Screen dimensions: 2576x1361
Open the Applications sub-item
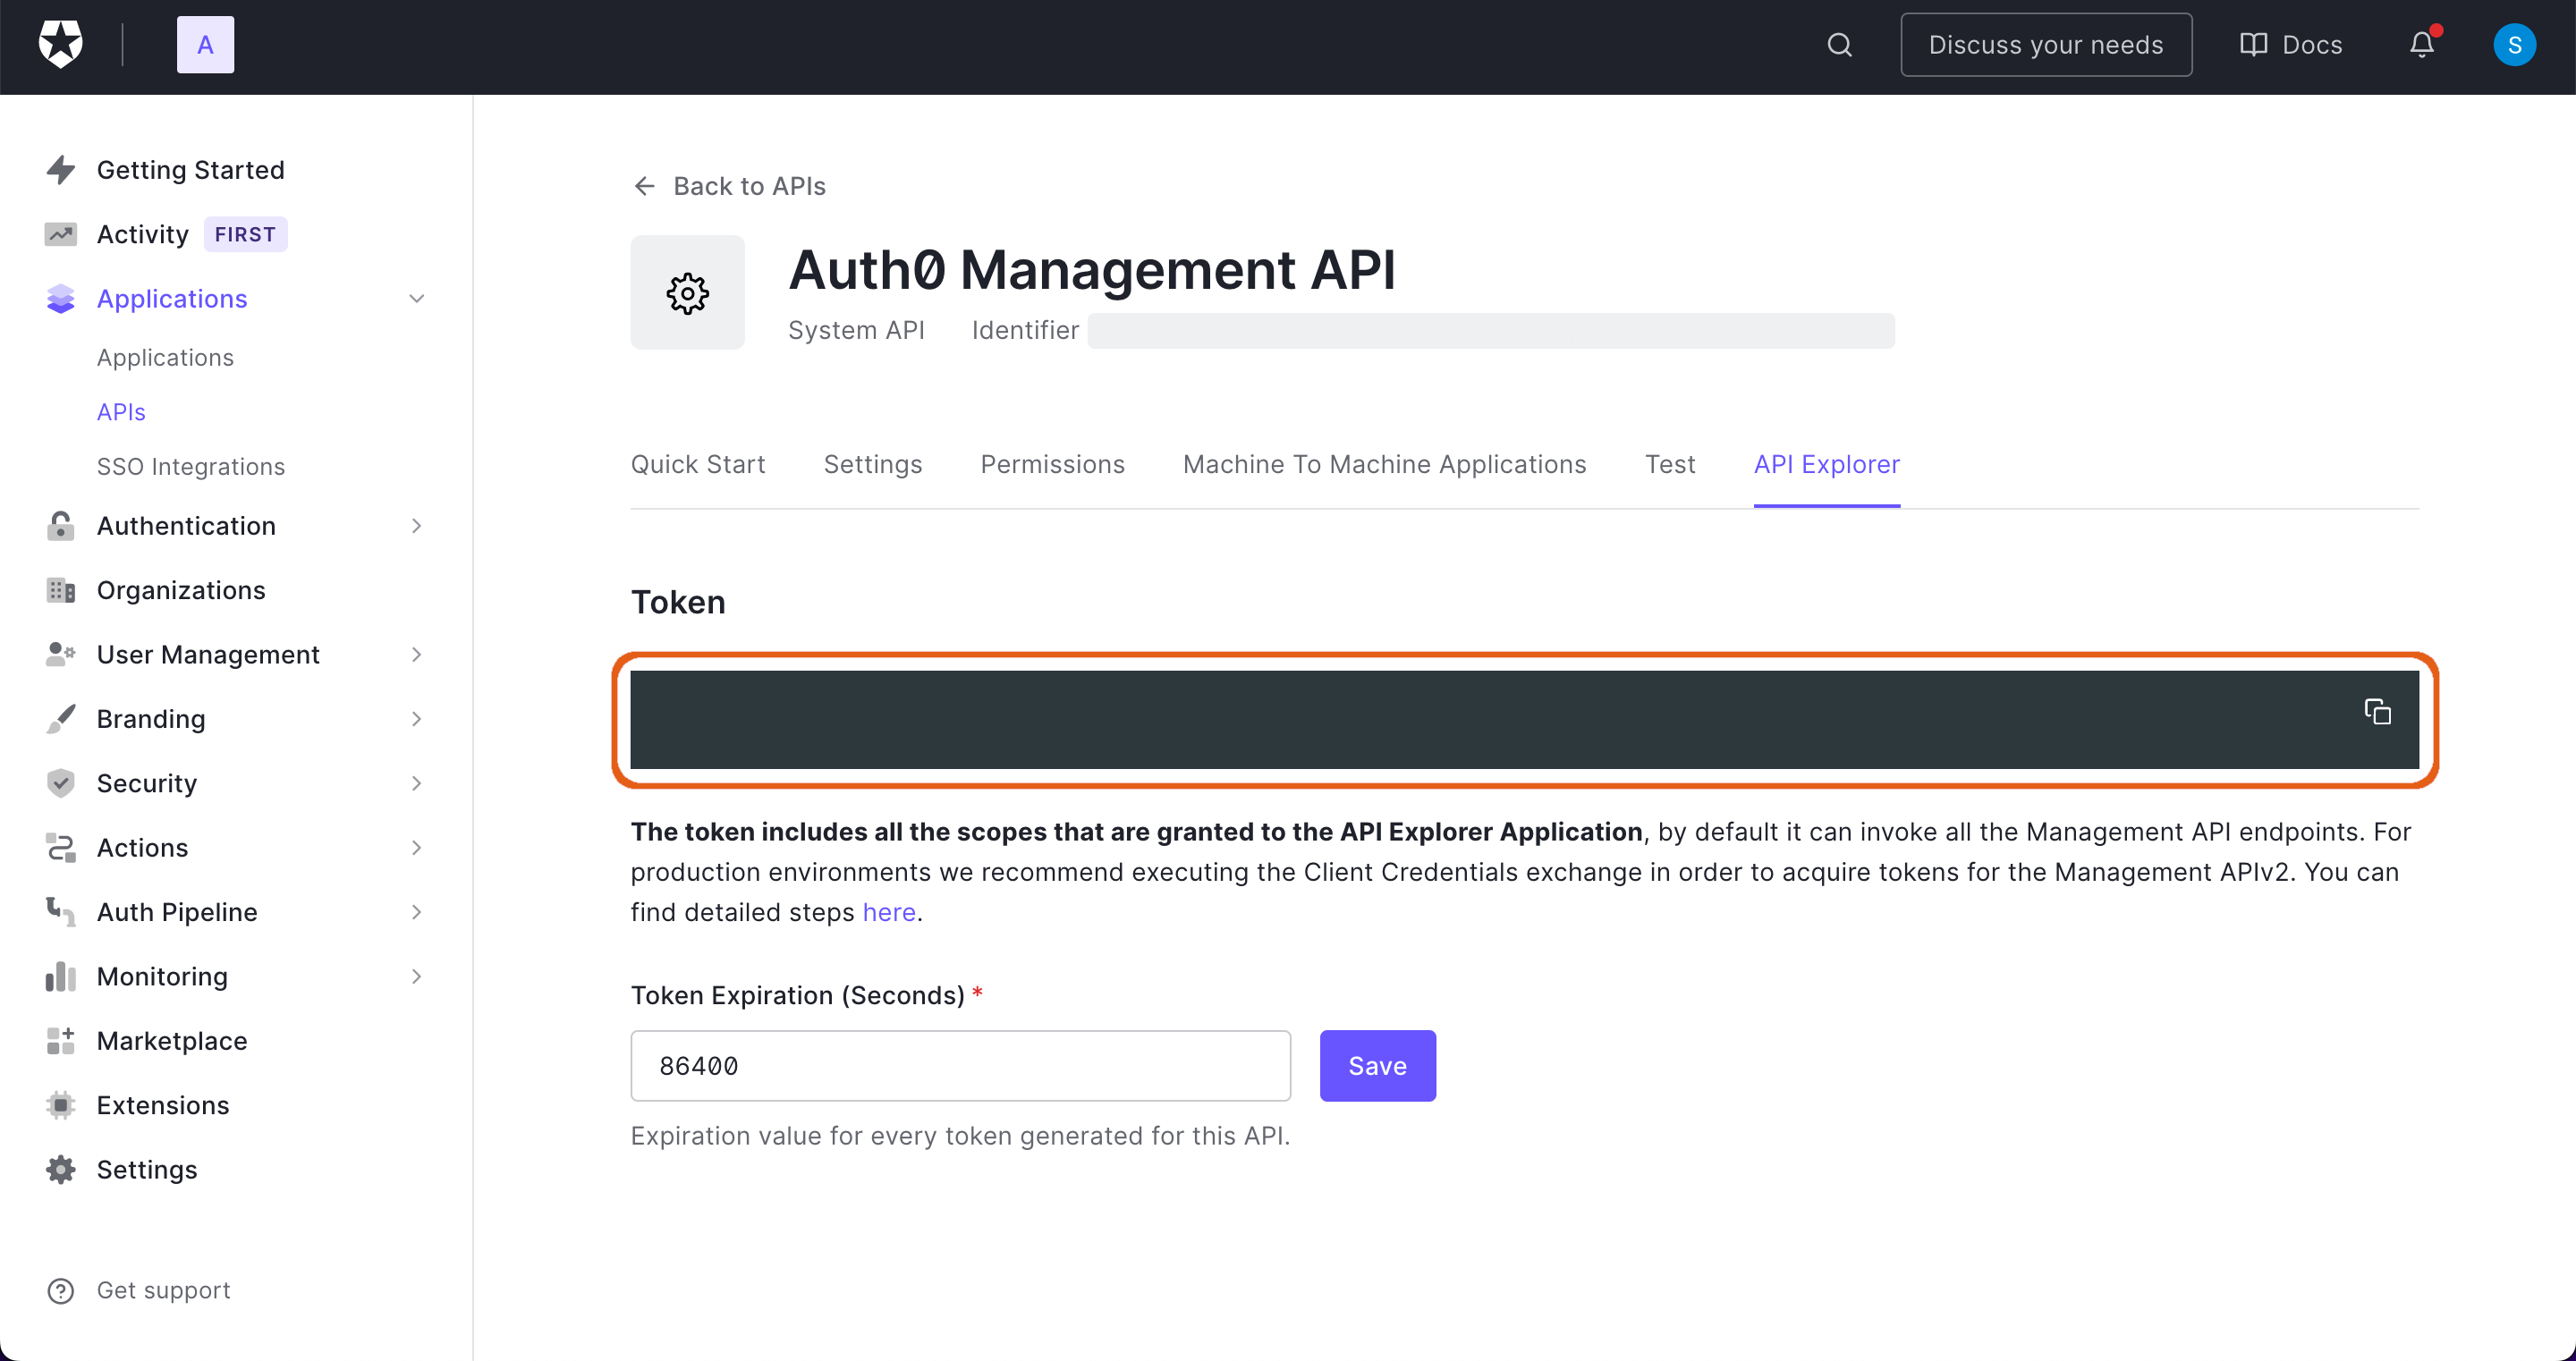click(165, 358)
